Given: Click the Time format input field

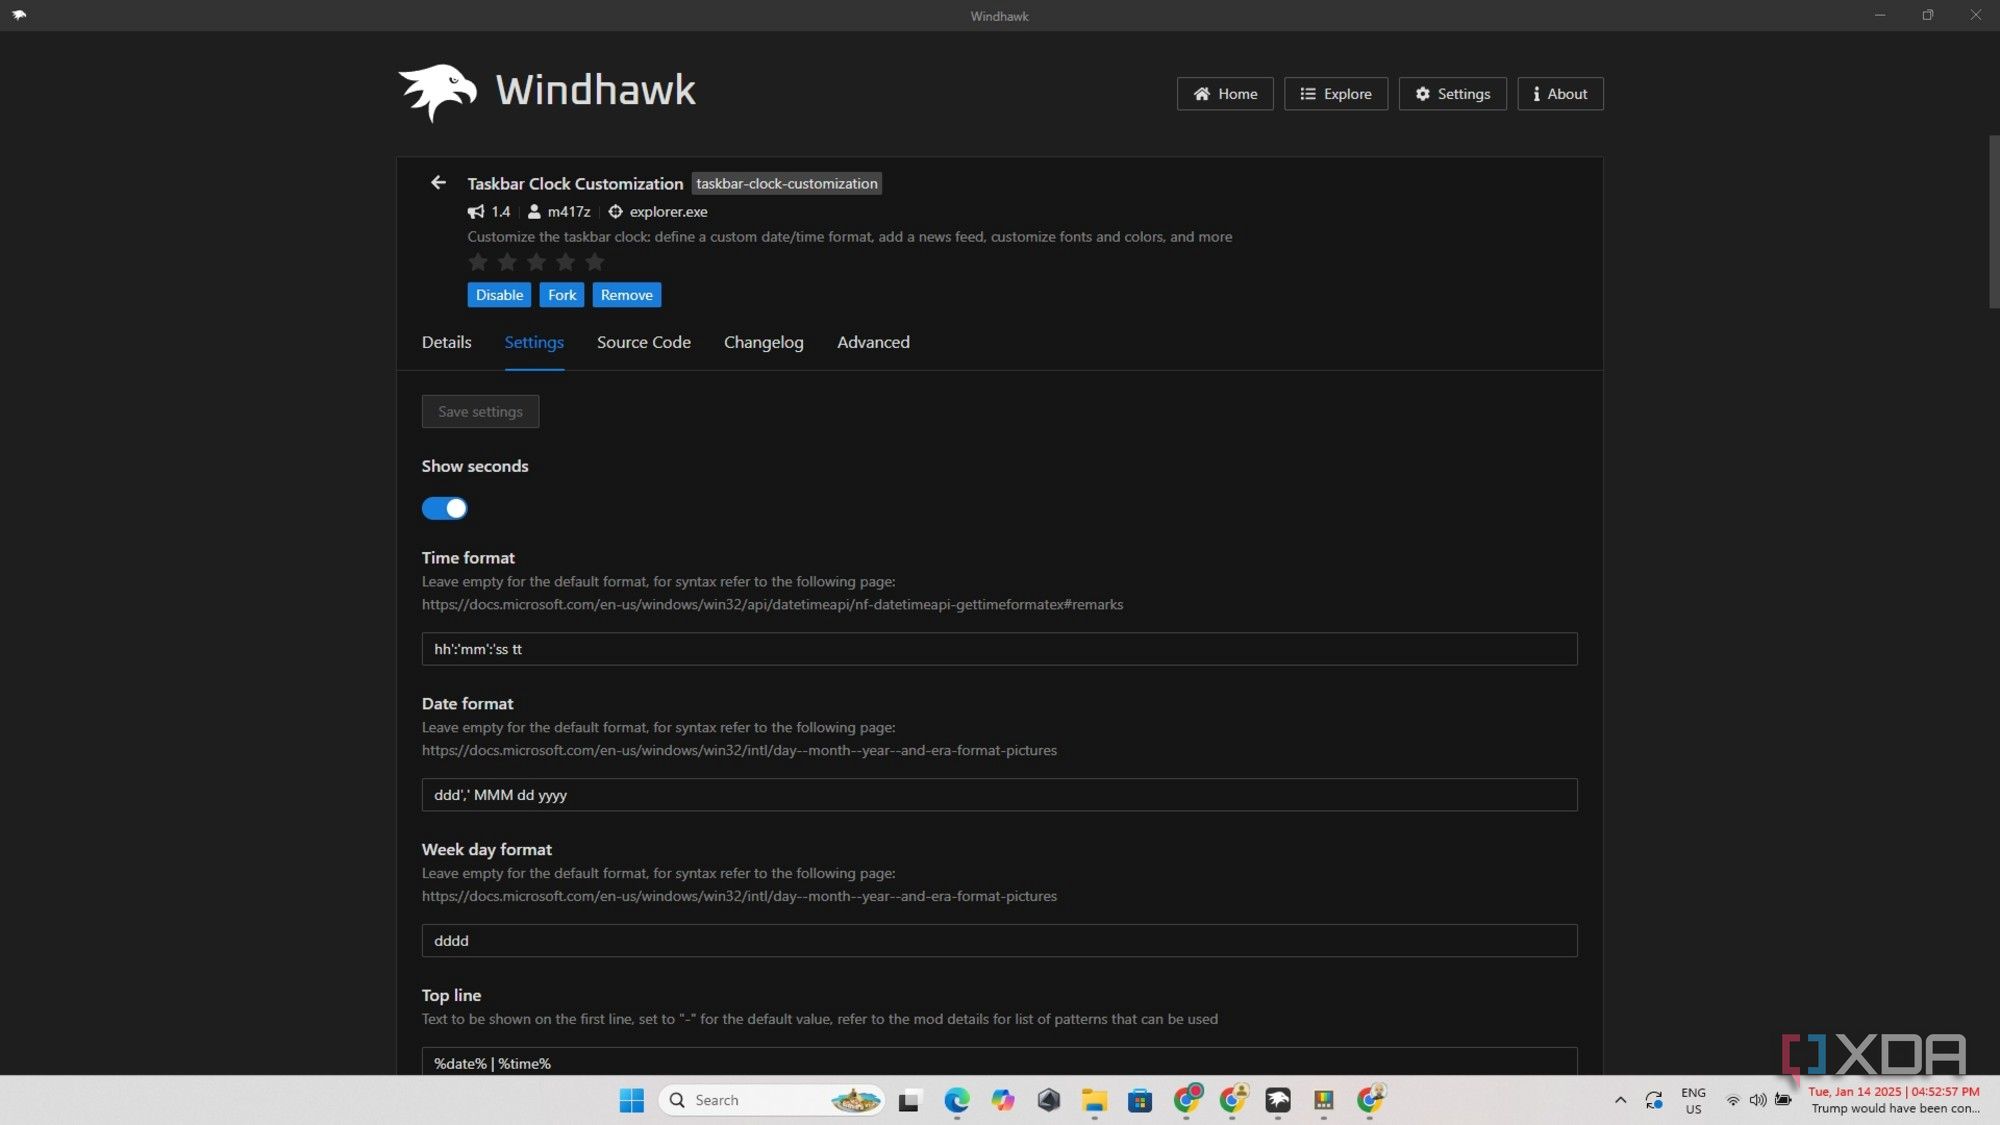Looking at the screenshot, I should [999, 649].
